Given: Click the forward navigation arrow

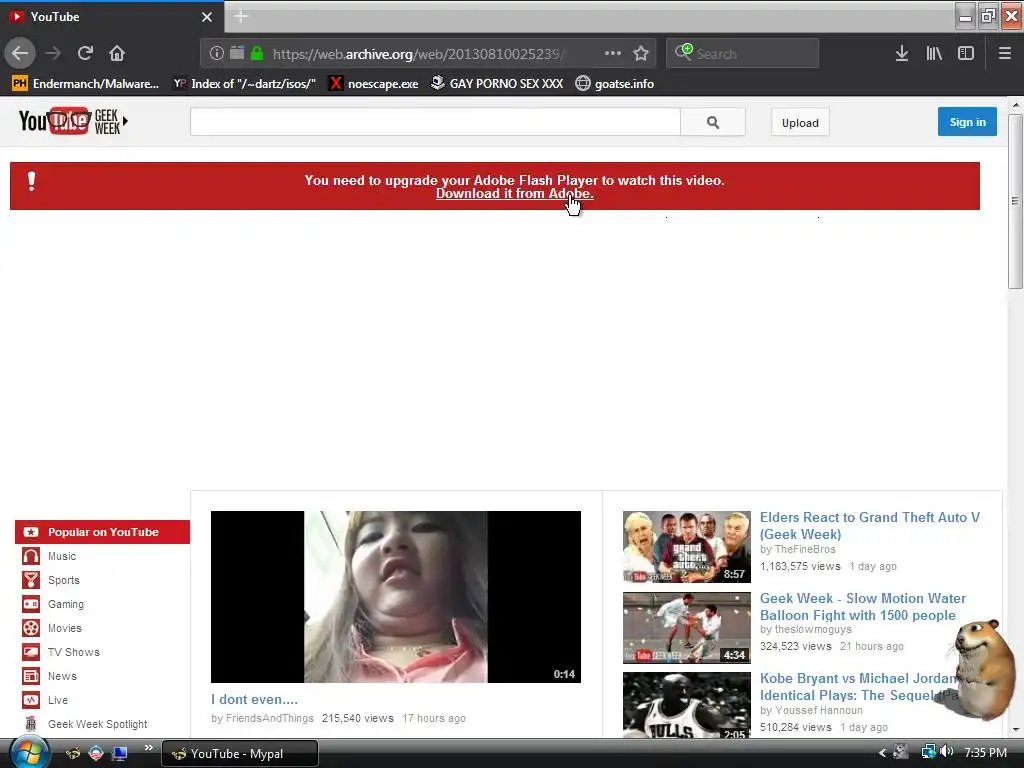Looking at the screenshot, I should [53, 53].
